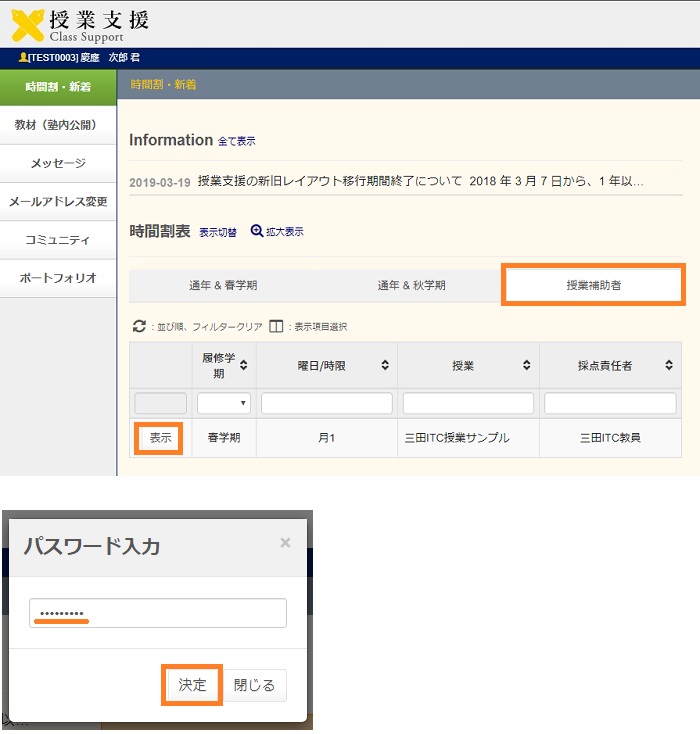Click the user profile icon beside TEST0003
The height and width of the screenshot is (734, 700).
pos(23,58)
